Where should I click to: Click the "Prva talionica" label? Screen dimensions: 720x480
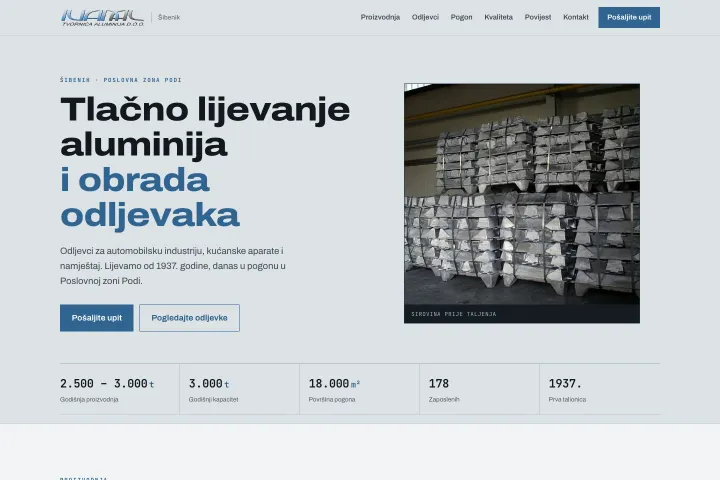(x=567, y=400)
